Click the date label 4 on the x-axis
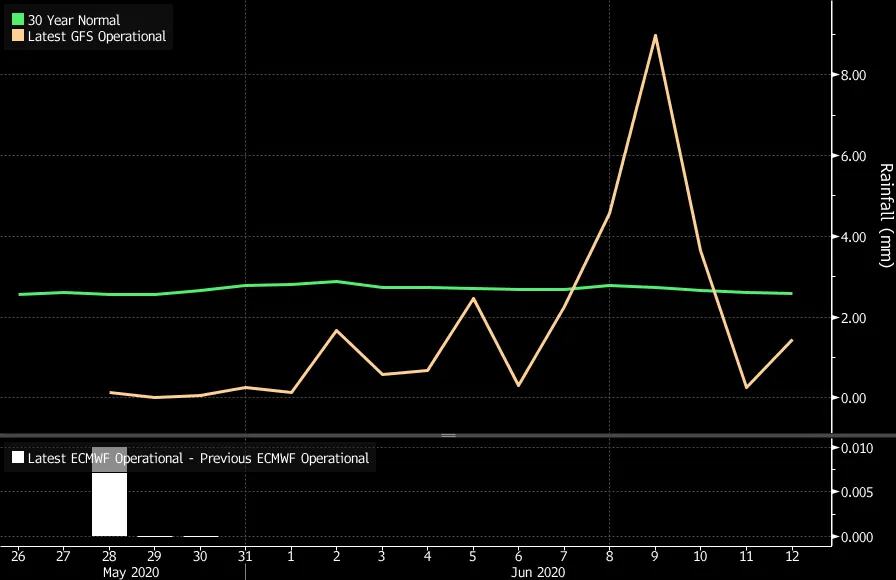896x580 pixels. click(427, 556)
